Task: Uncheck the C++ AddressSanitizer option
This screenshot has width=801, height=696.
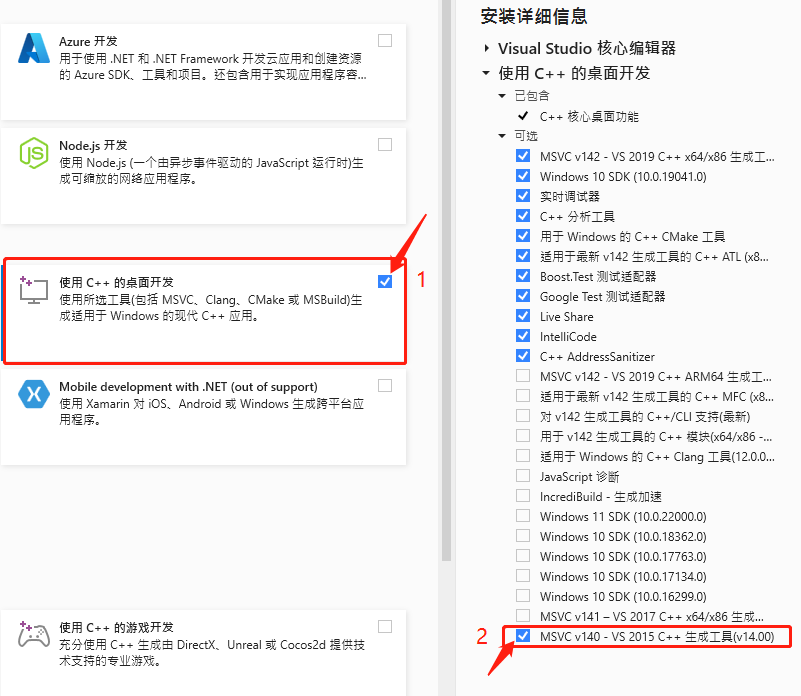Action: pos(523,356)
